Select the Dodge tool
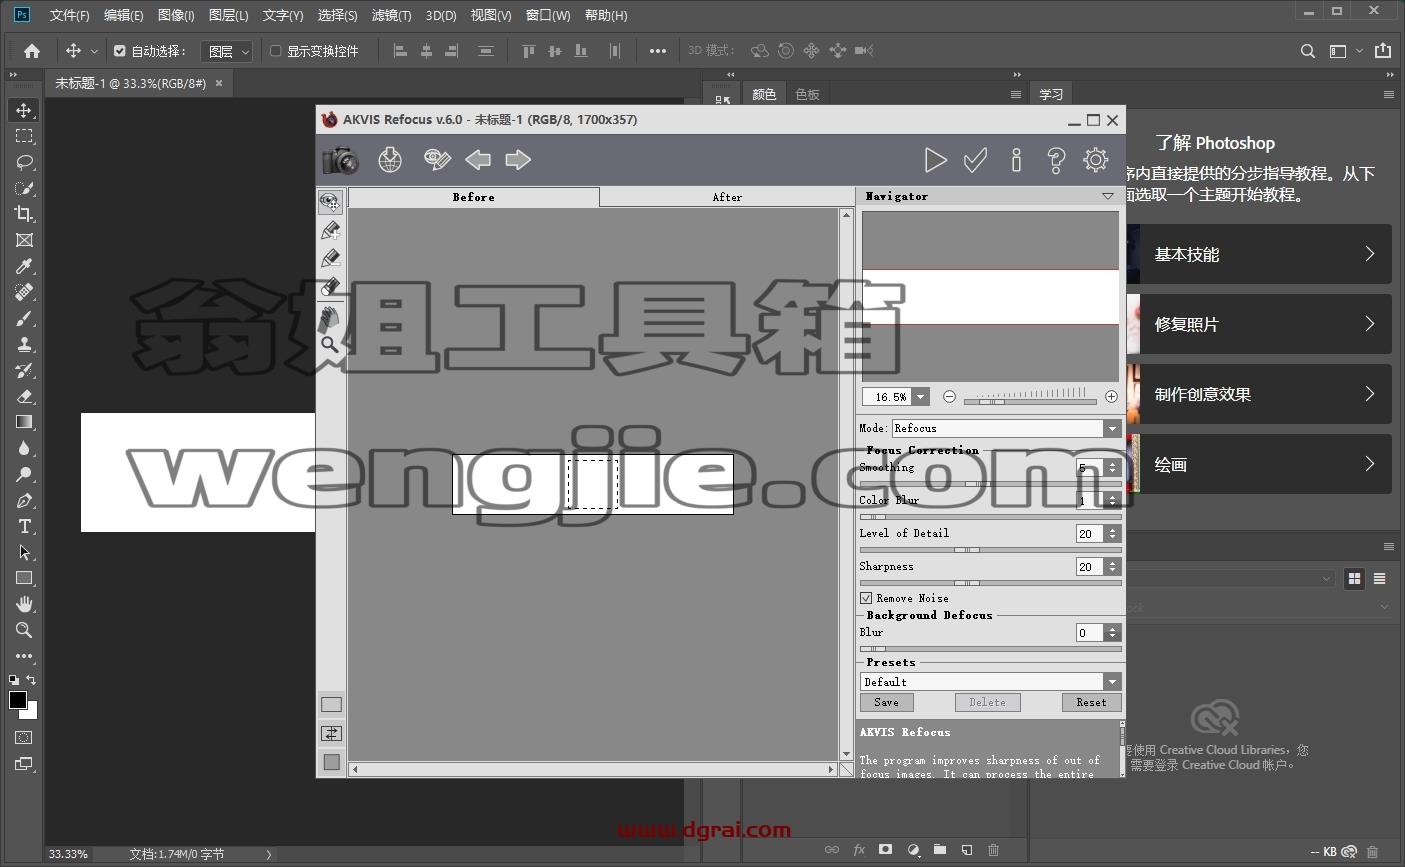The image size is (1405, 867). [24, 474]
